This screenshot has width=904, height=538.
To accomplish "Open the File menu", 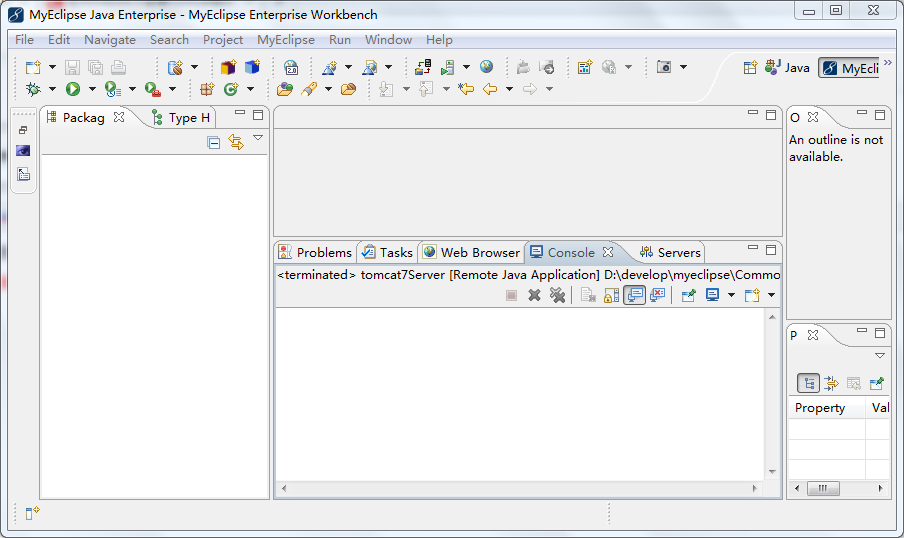I will tap(24, 40).
